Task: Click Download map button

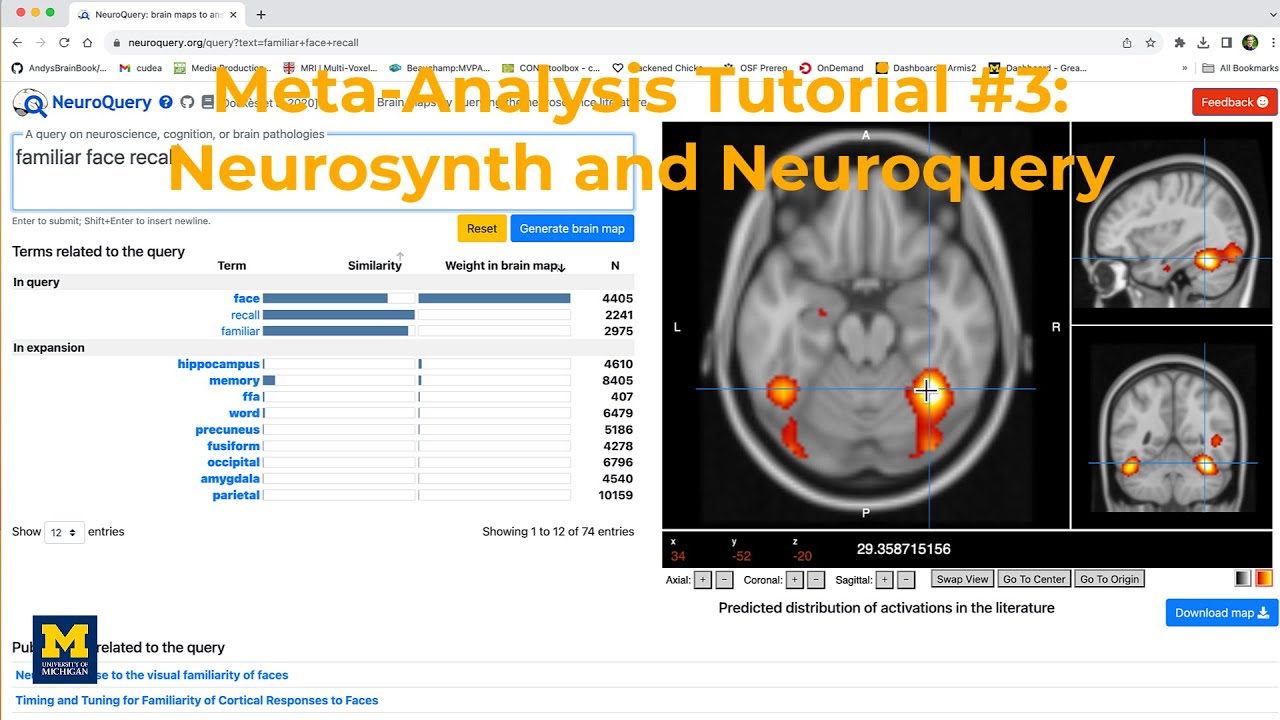Action: tap(1222, 613)
